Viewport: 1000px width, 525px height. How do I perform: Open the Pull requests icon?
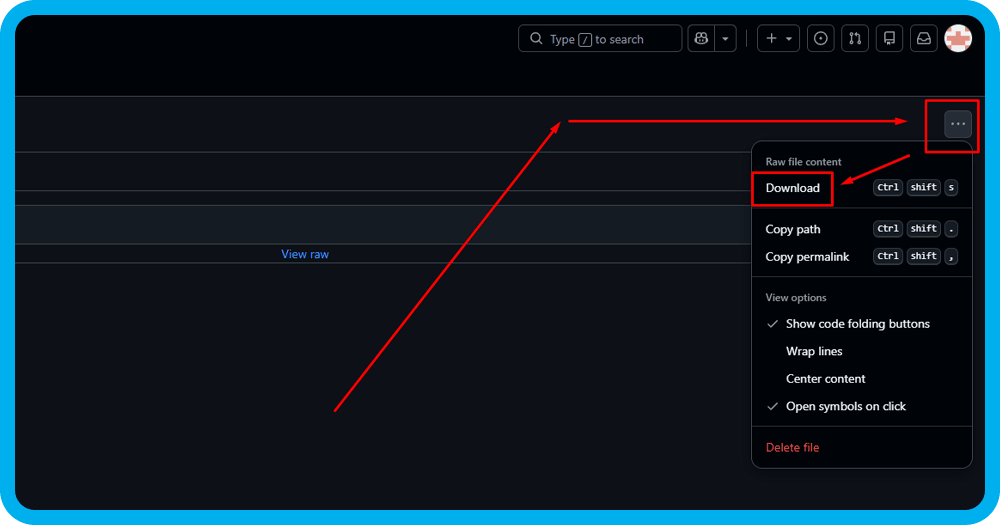click(855, 39)
